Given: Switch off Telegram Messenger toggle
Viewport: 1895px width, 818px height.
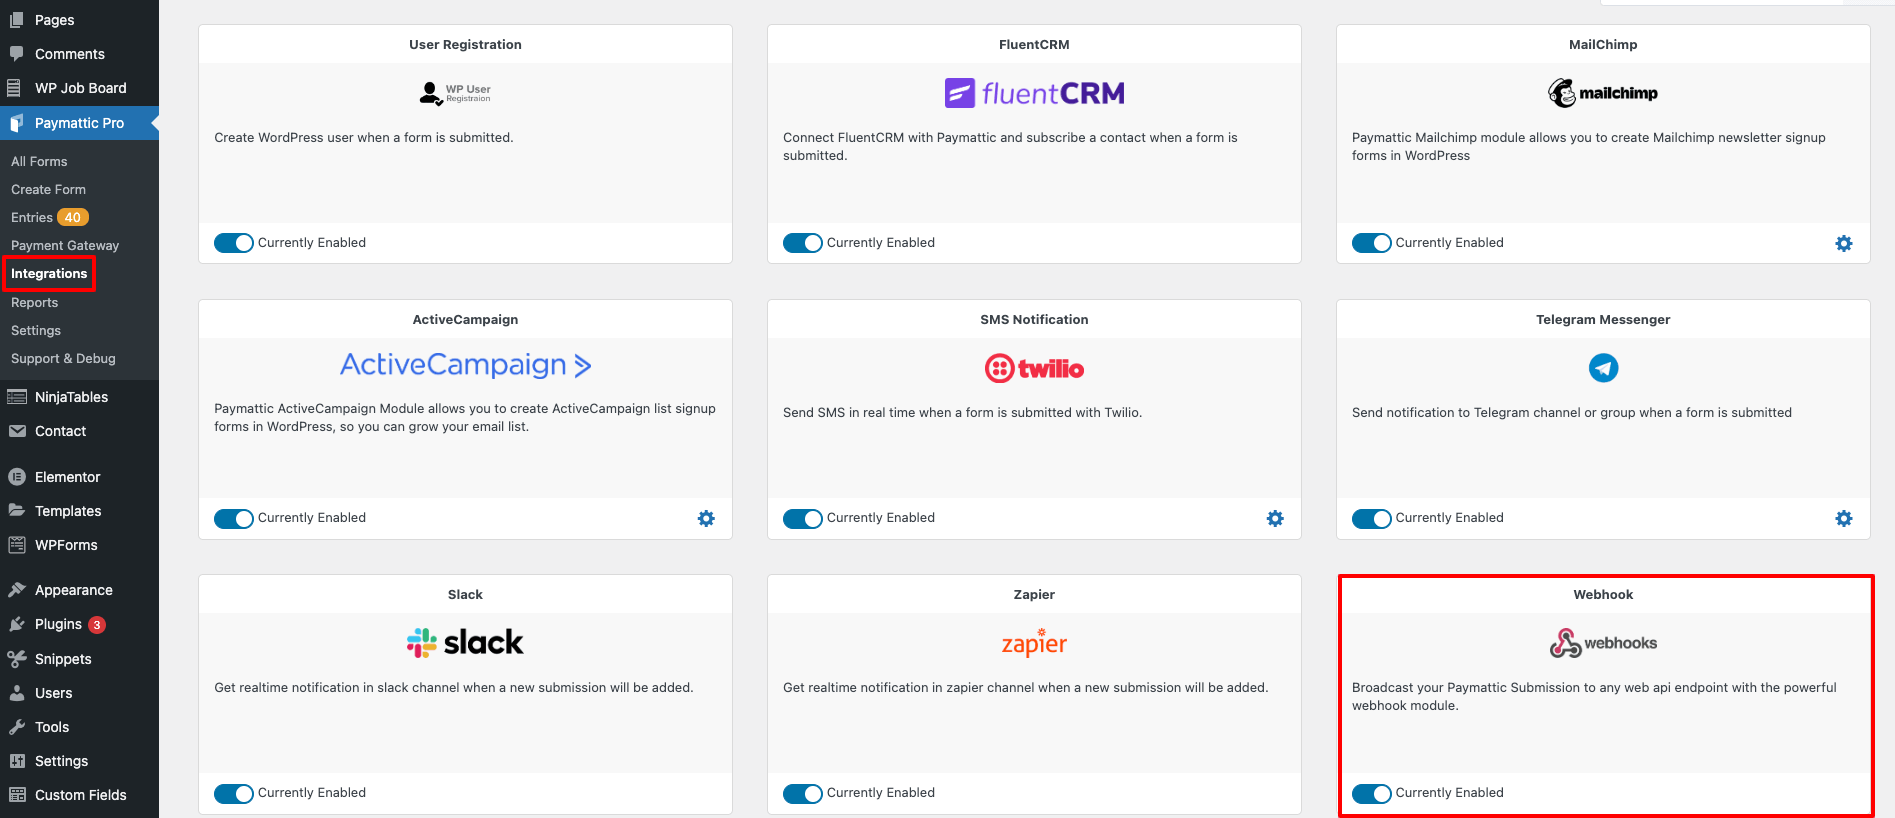Looking at the screenshot, I should 1372,518.
